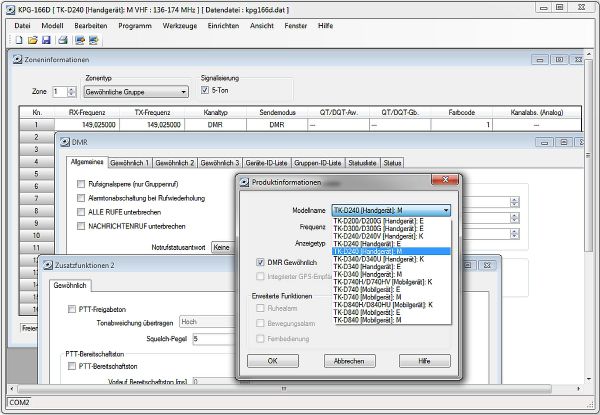Uncheck the DMR Gewöhnlich checkbox

tap(260, 262)
